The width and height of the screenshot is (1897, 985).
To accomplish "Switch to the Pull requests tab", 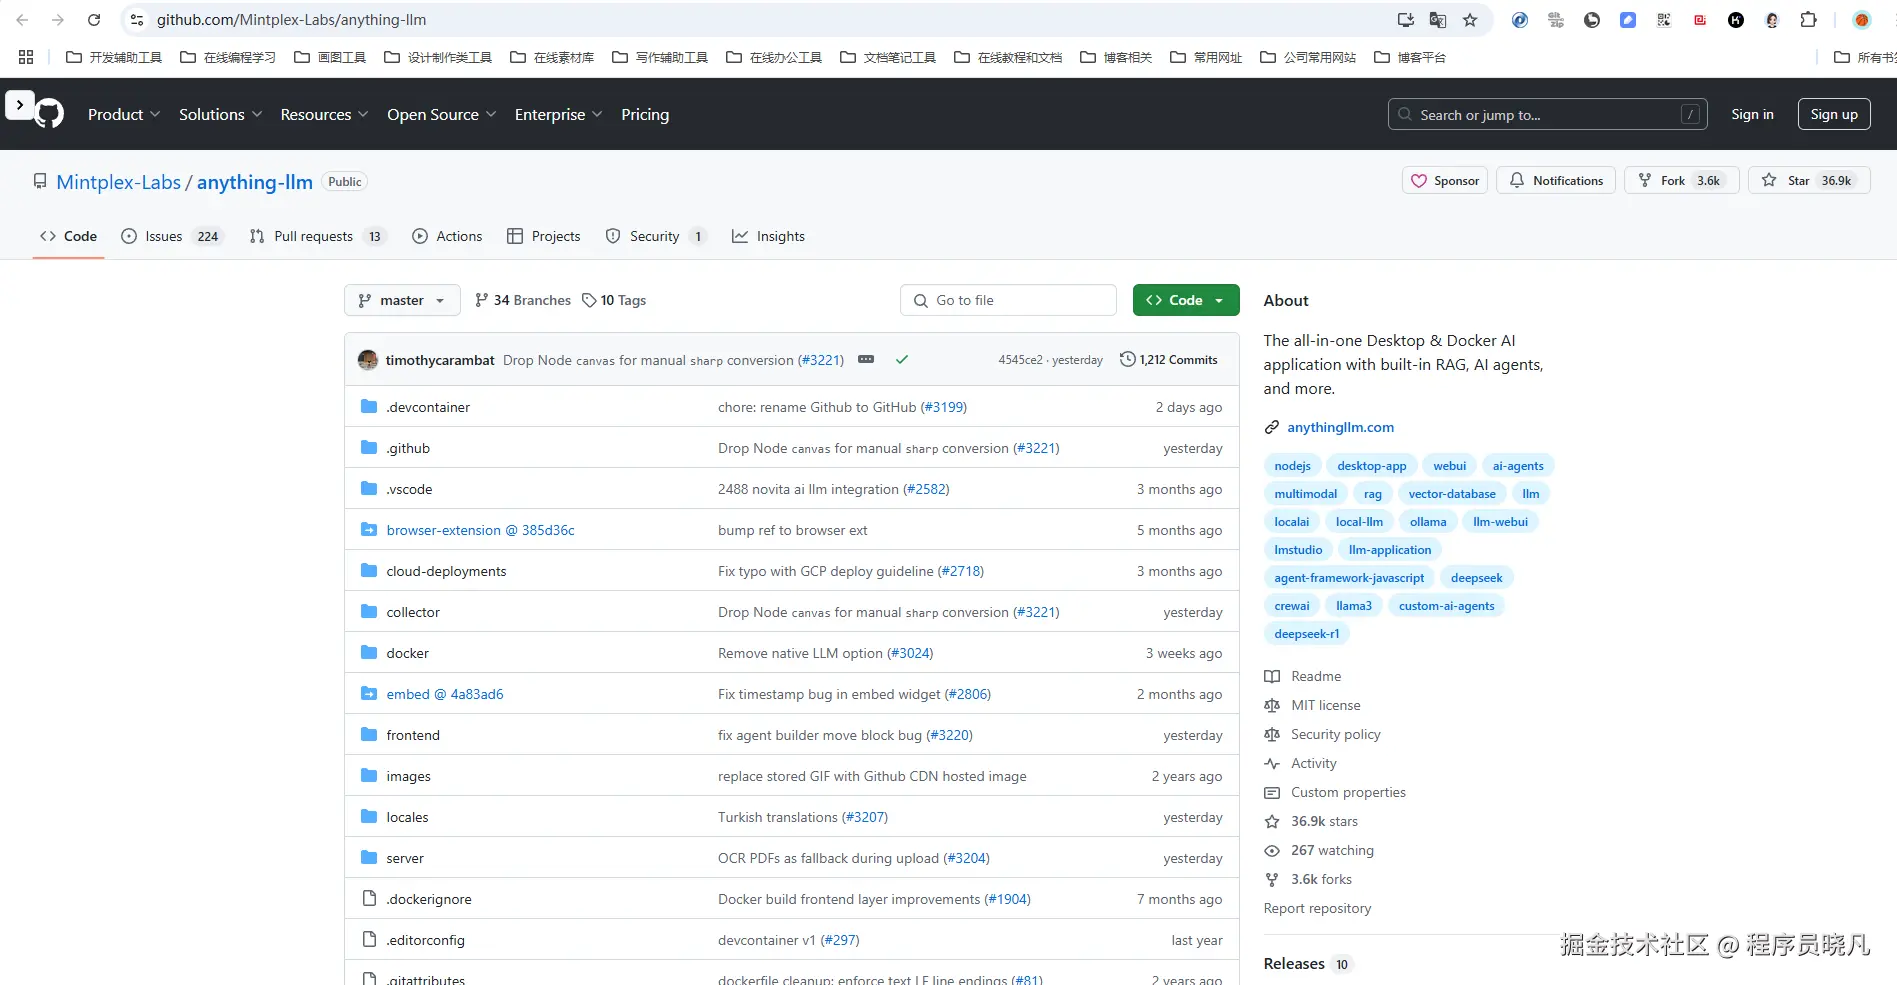I will 317,237.
